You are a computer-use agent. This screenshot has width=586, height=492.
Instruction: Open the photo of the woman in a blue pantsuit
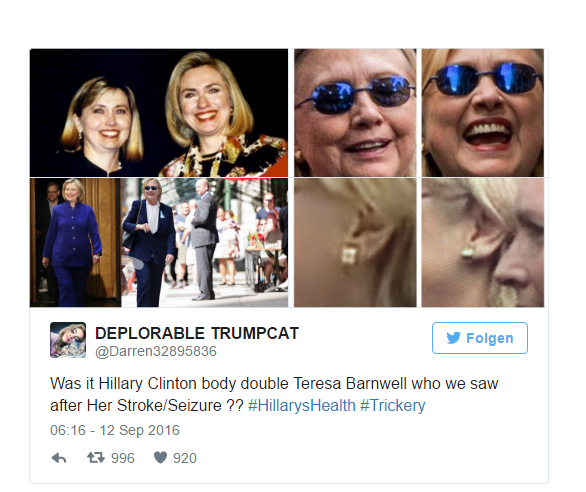pyautogui.click(x=75, y=243)
